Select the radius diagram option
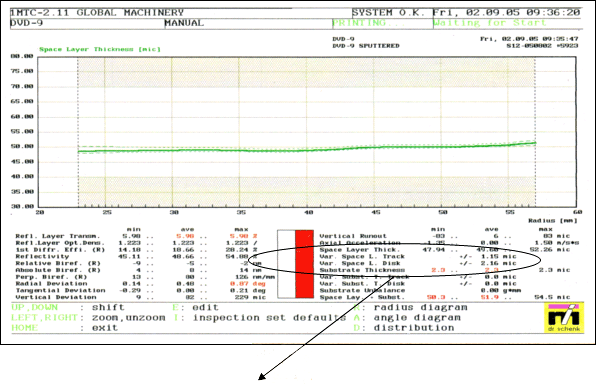Image resolution: width=596 pixels, height=384 pixels. coord(420,307)
